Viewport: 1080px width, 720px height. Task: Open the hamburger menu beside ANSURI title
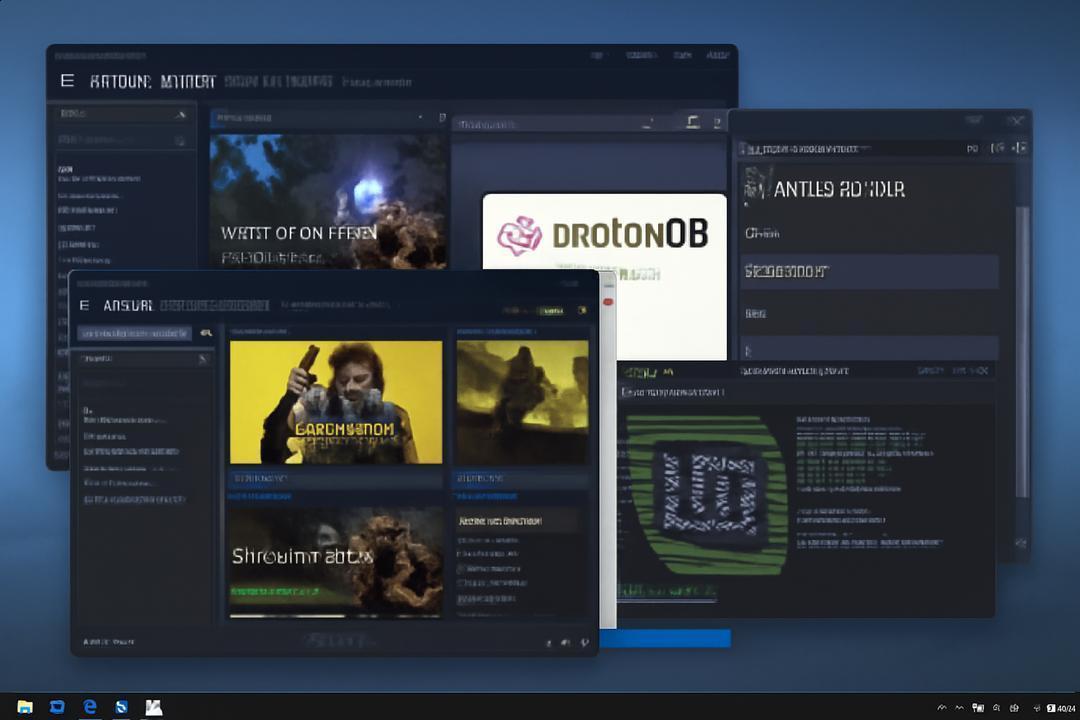[x=84, y=305]
